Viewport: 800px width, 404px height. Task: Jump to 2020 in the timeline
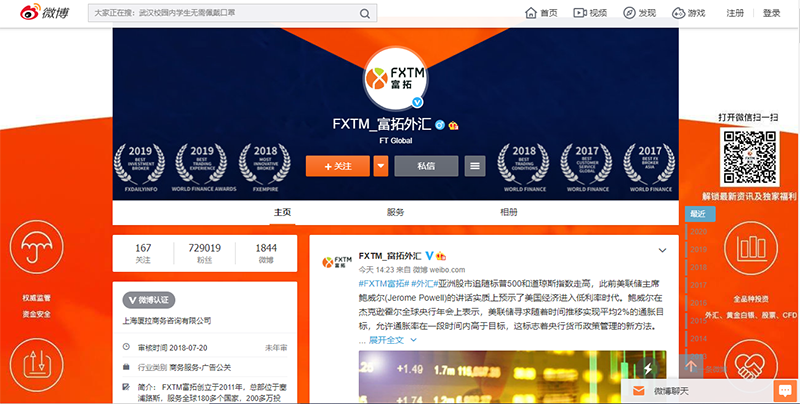point(698,232)
